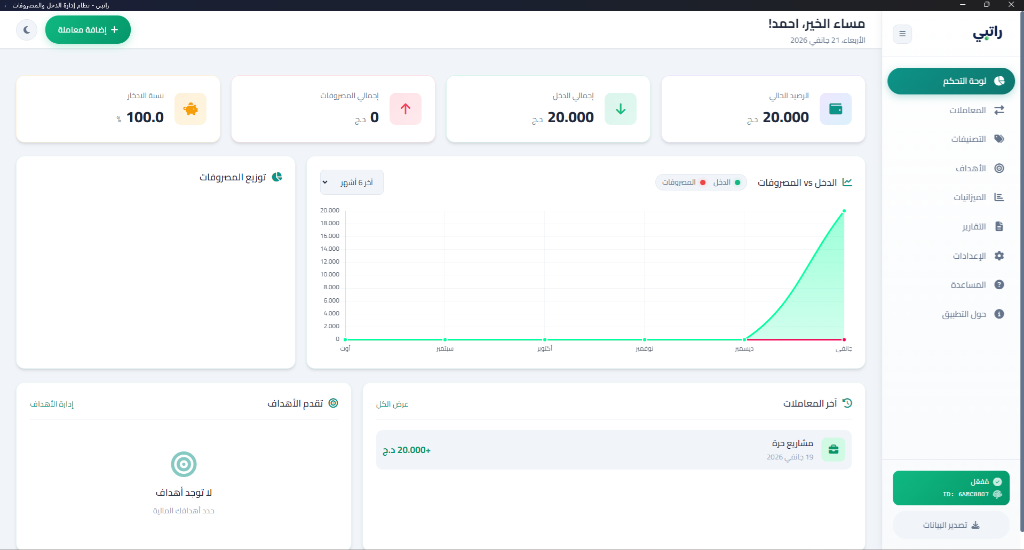Click the 0 value on إجمالي المصروفات card
This screenshot has height=550, width=1024.
(374, 118)
